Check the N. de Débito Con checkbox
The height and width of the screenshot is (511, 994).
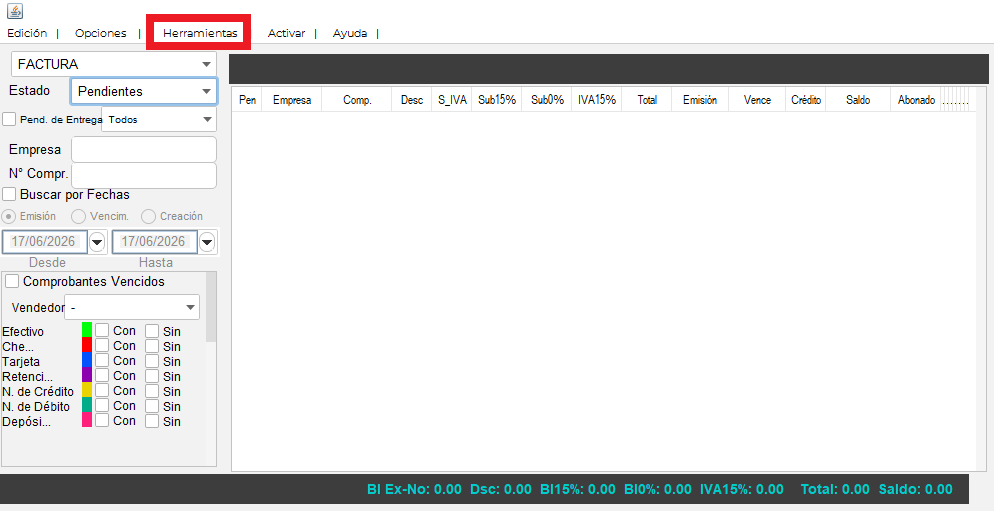pos(102,406)
